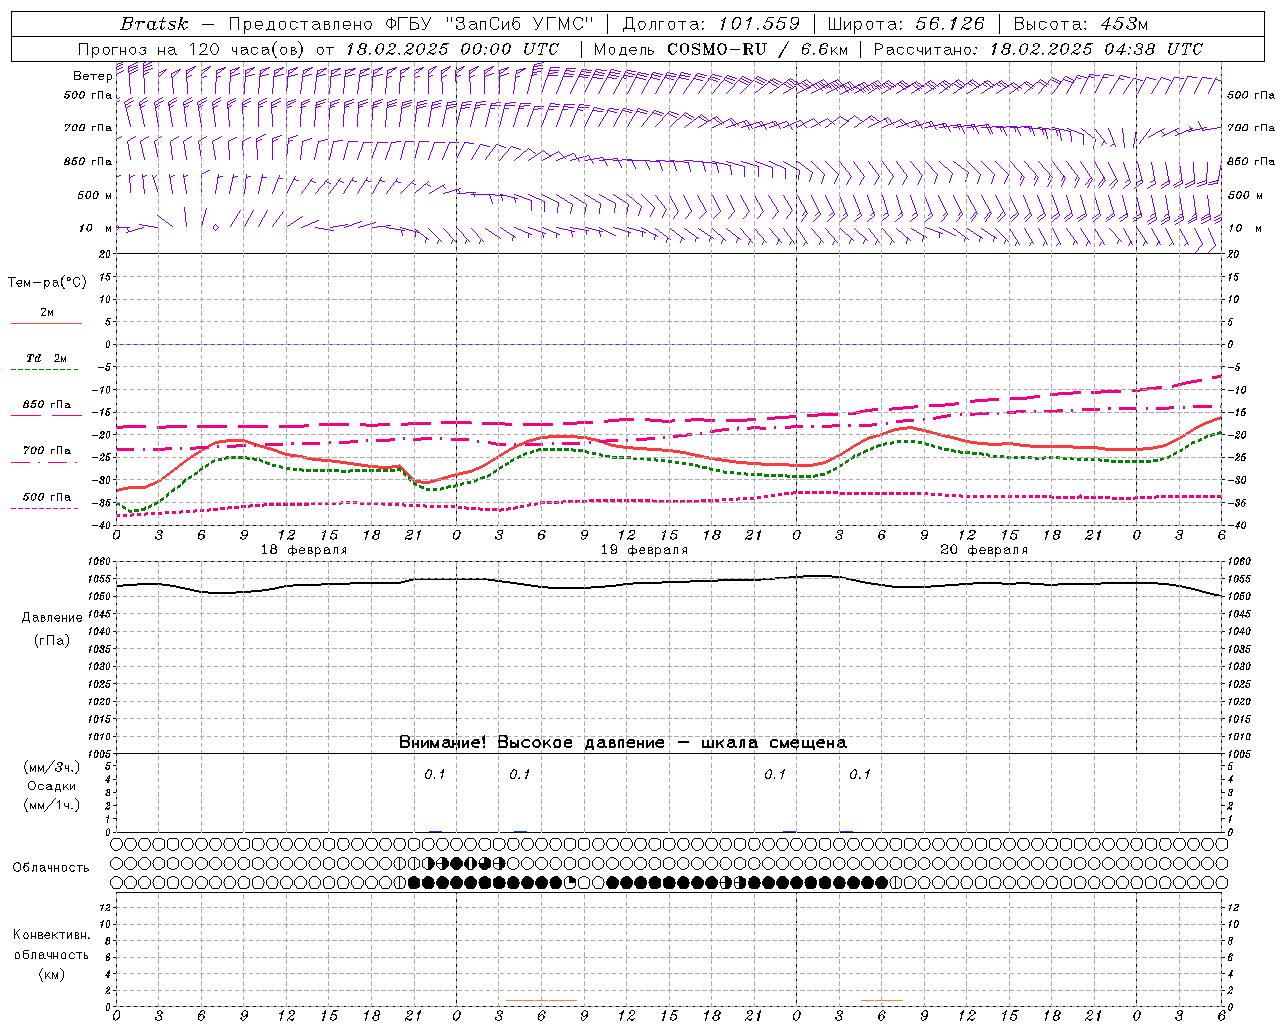Click the left '10 м' wind level label
Image resolution: width=1280 pixels, height=1024 pixels.
[x=95, y=228]
